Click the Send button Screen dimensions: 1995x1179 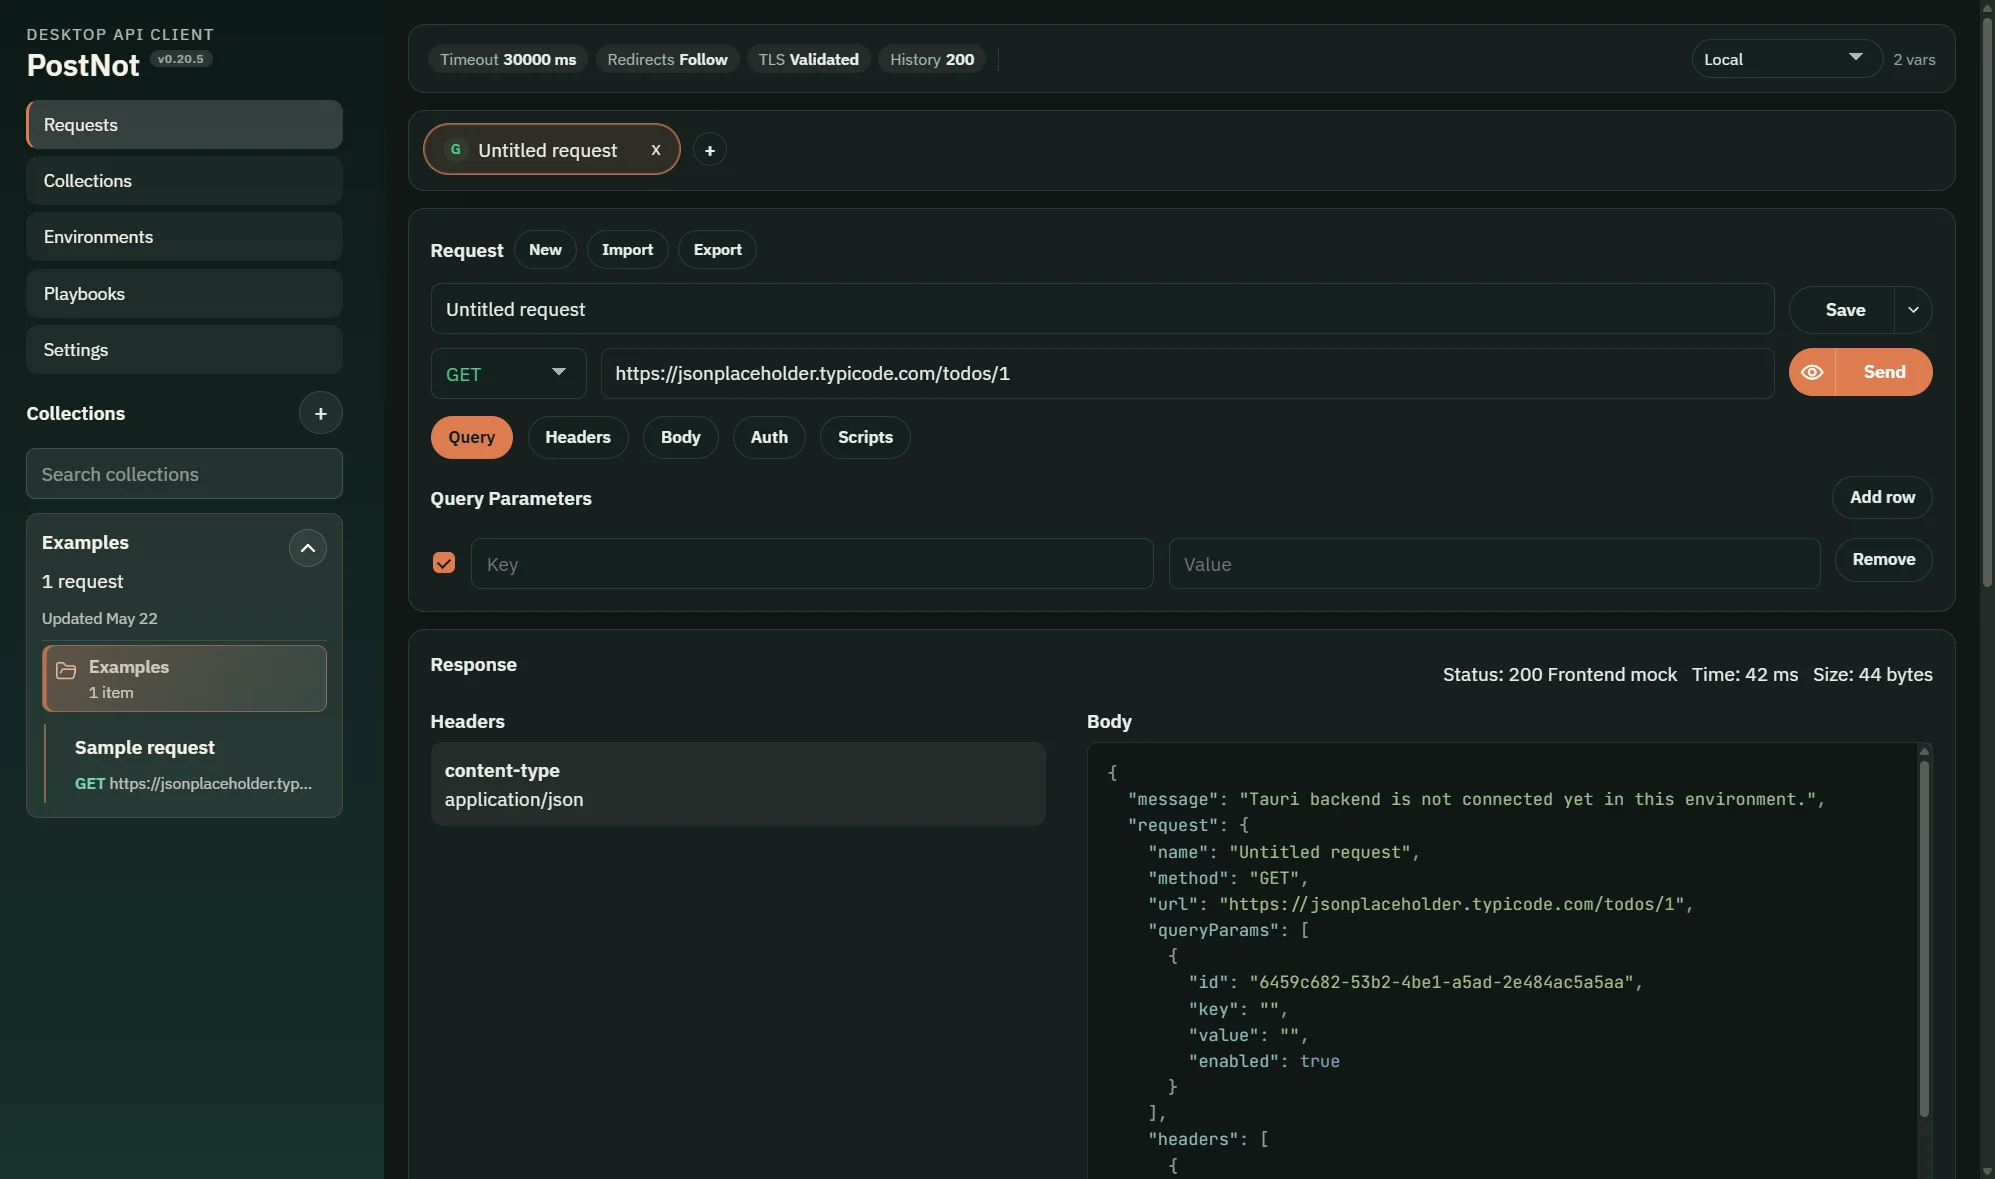coord(1884,372)
